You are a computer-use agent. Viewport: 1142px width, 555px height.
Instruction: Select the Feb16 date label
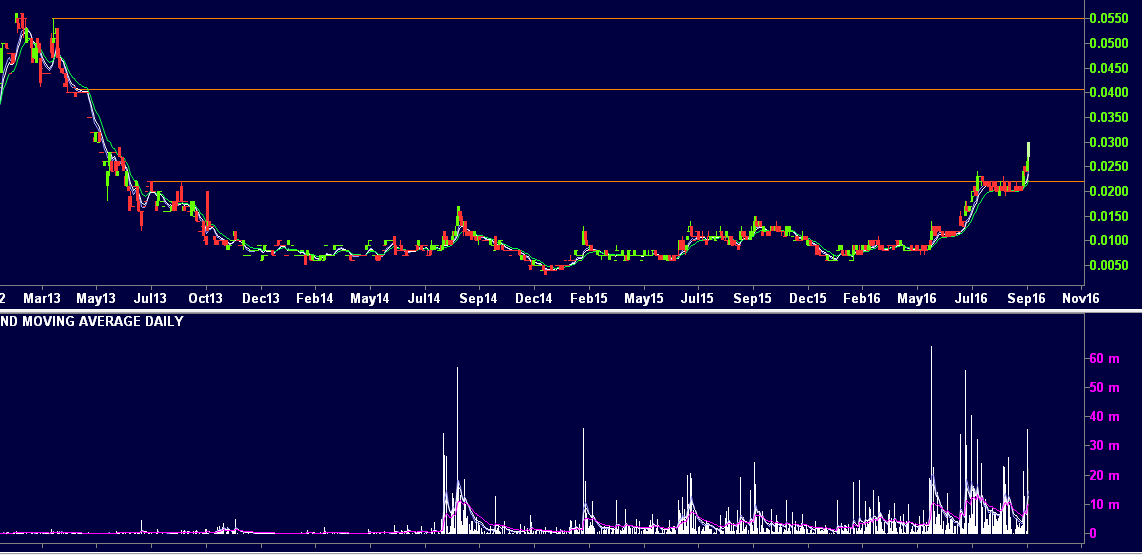pyautogui.click(x=862, y=299)
